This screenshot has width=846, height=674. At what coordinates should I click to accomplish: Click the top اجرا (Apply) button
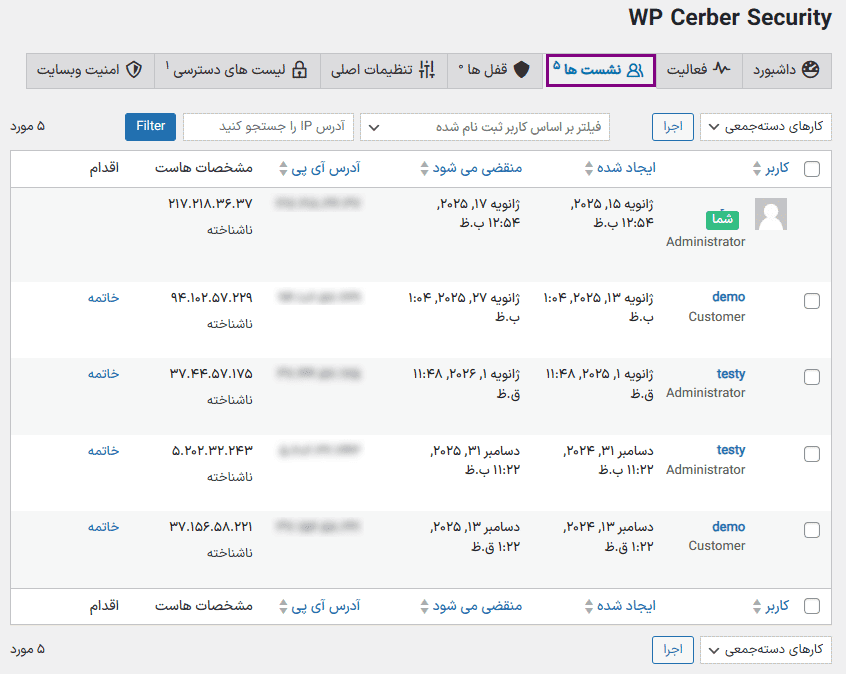click(673, 127)
